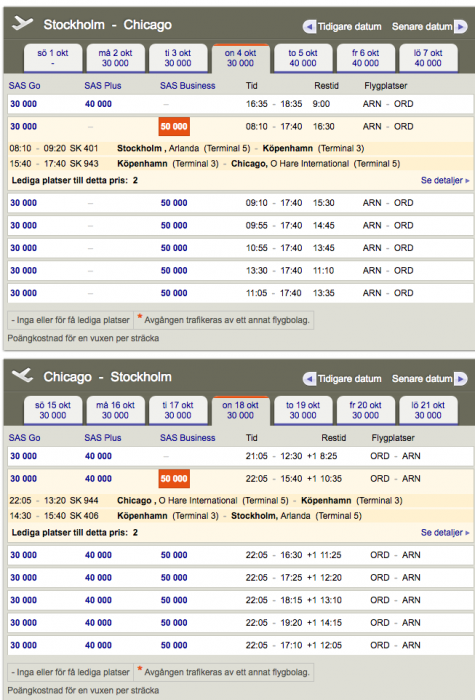Viewport: 475px width, 700px height.
Task: Choose SAS Business 50 000 on flight arriving 17:10 +1
Action: (x=174, y=646)
